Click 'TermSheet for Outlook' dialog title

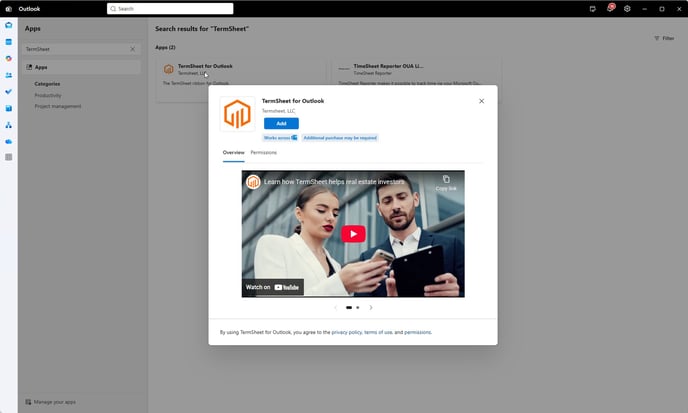click(x=293, y=101)
